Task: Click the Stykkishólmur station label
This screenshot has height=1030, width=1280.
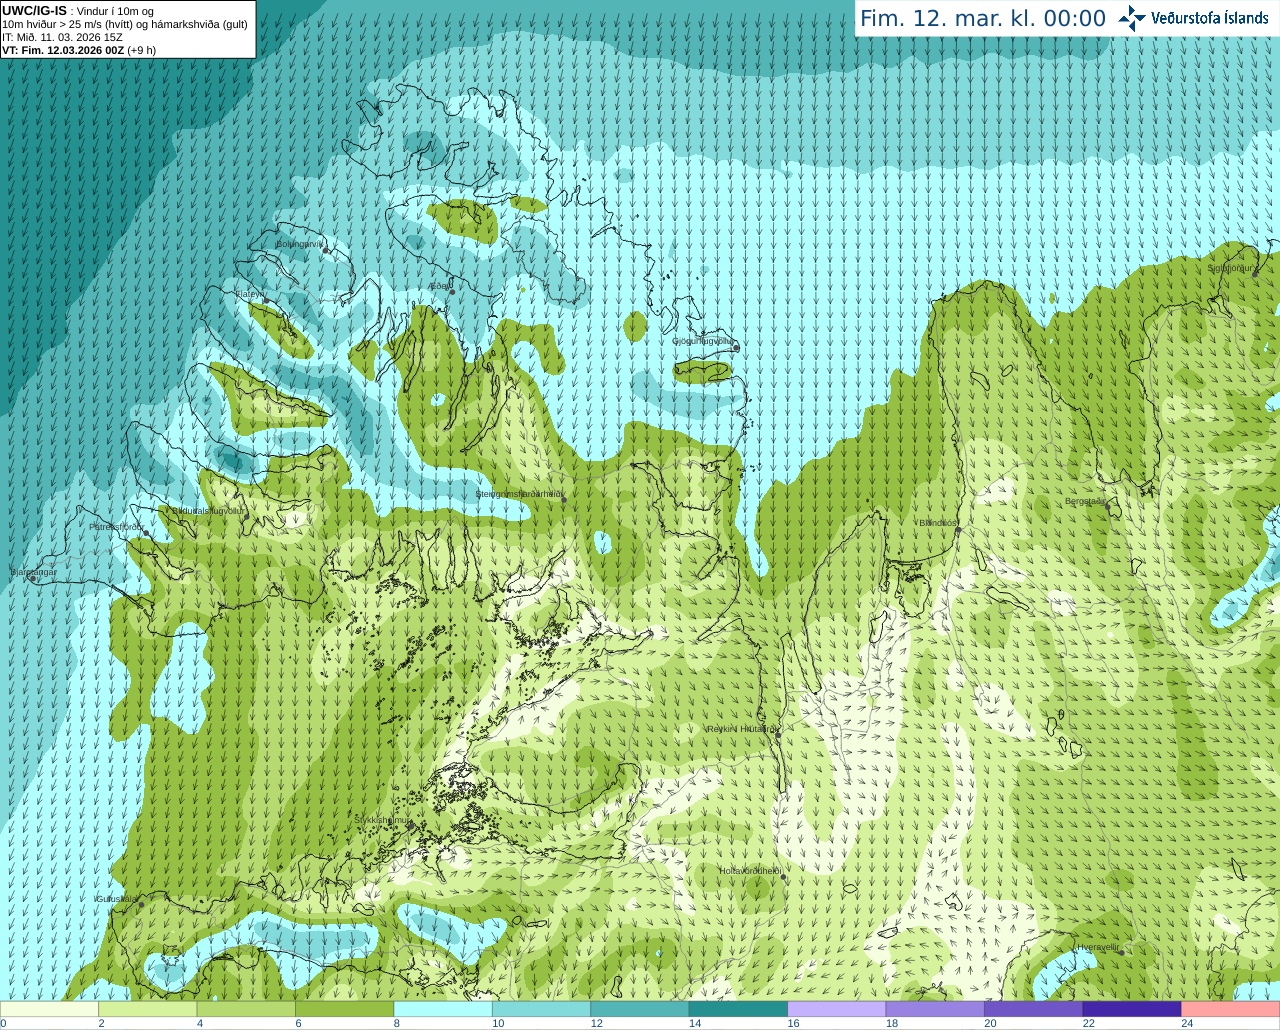Action: point(382,820)
